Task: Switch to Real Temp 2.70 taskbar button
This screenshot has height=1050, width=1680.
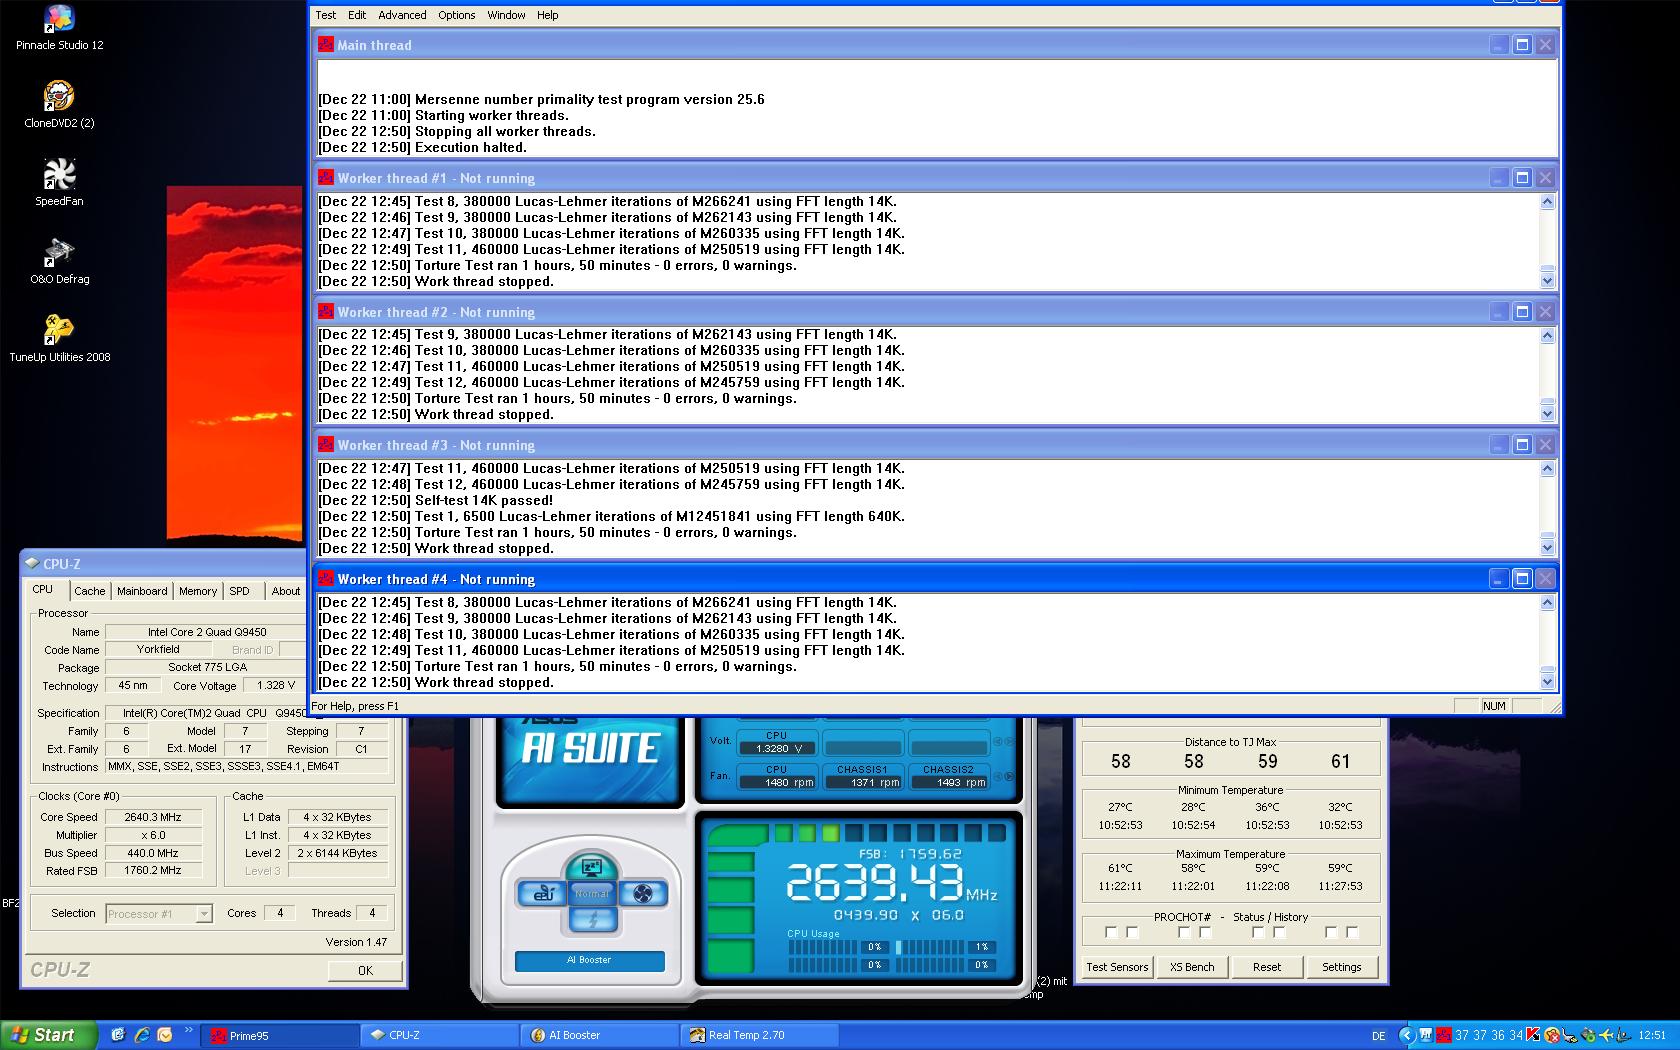Action: click(760, 1035)
